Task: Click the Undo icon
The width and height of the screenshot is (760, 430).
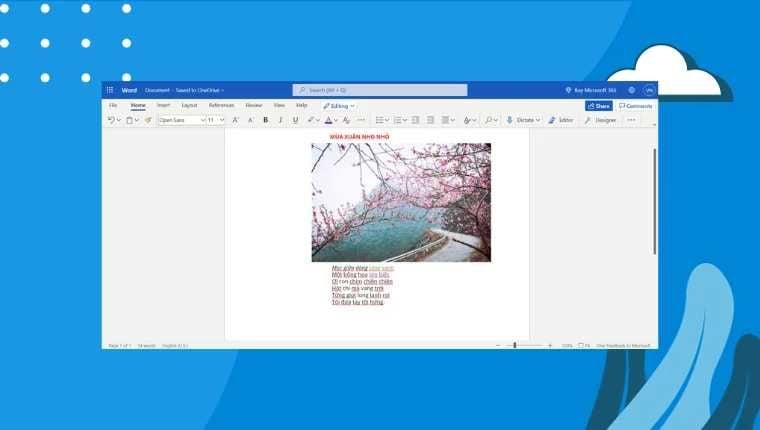Action: 111,120
